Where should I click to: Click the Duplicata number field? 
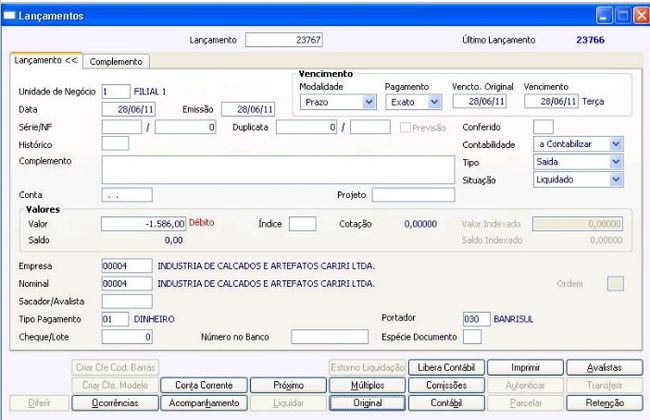coord(306,127)
